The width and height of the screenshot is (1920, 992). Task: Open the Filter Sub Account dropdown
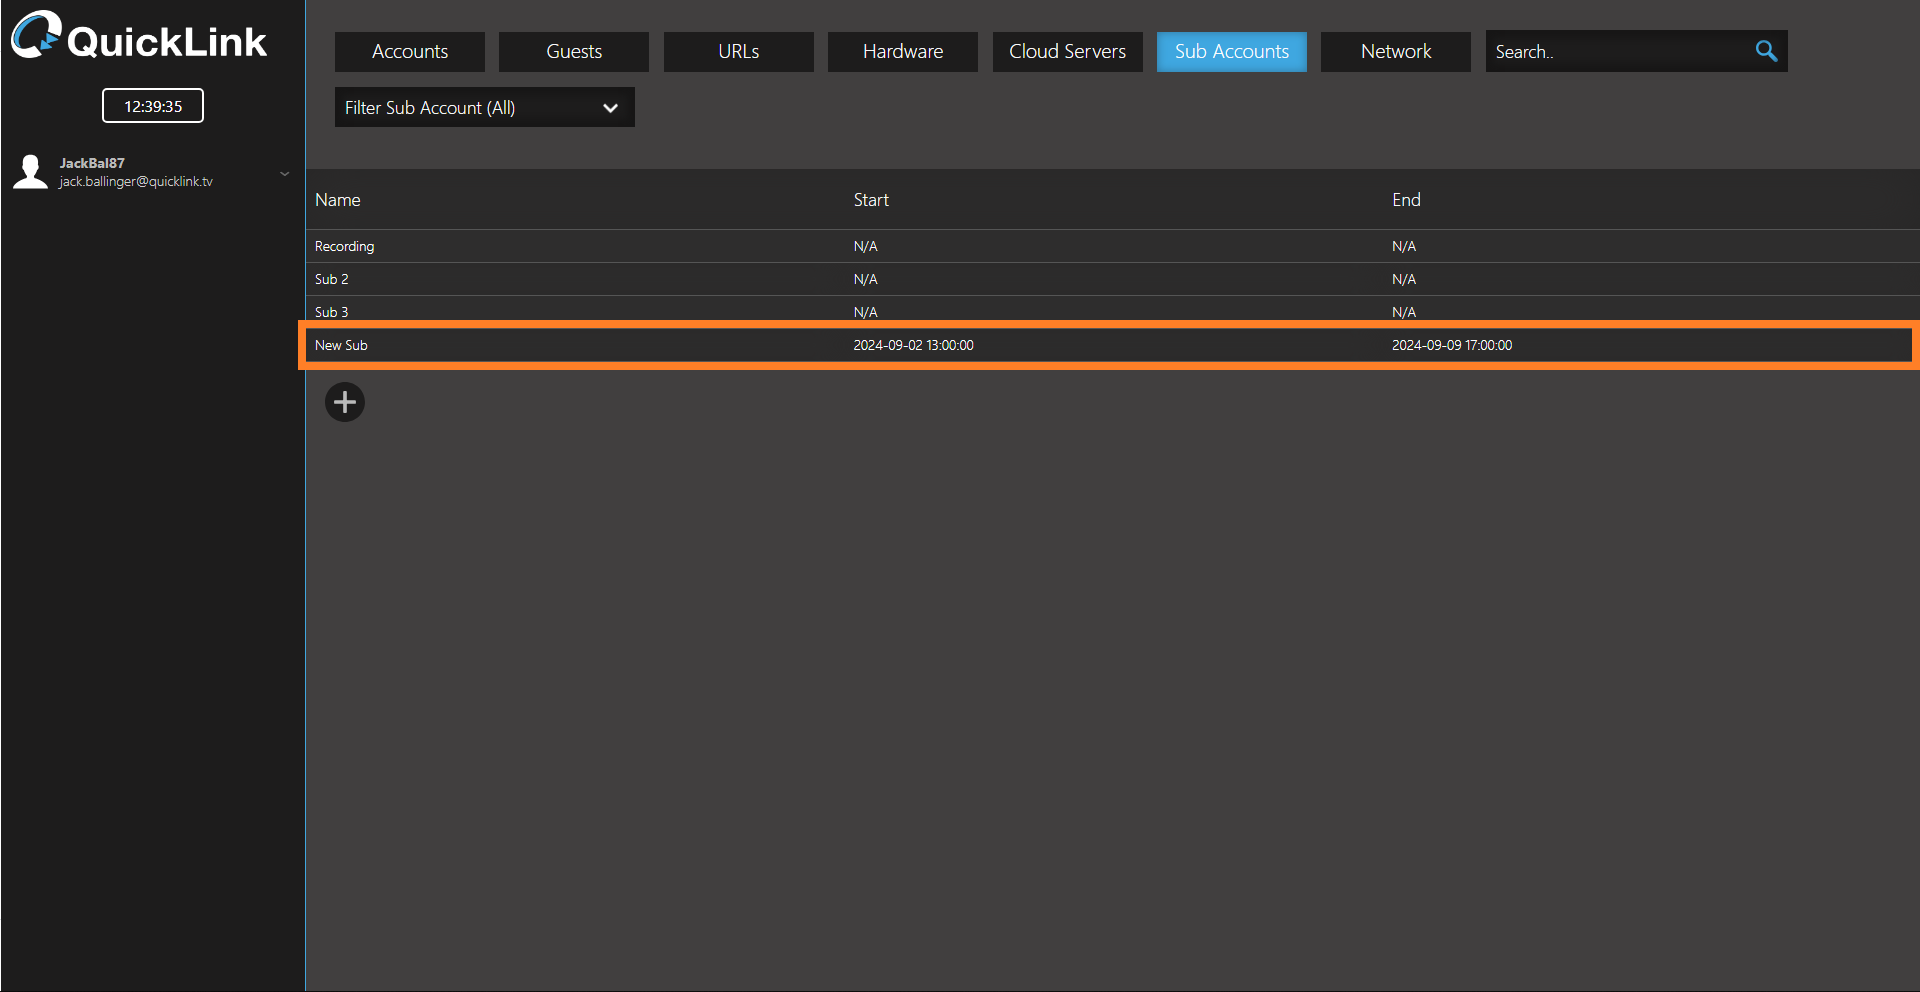point(484,108)
